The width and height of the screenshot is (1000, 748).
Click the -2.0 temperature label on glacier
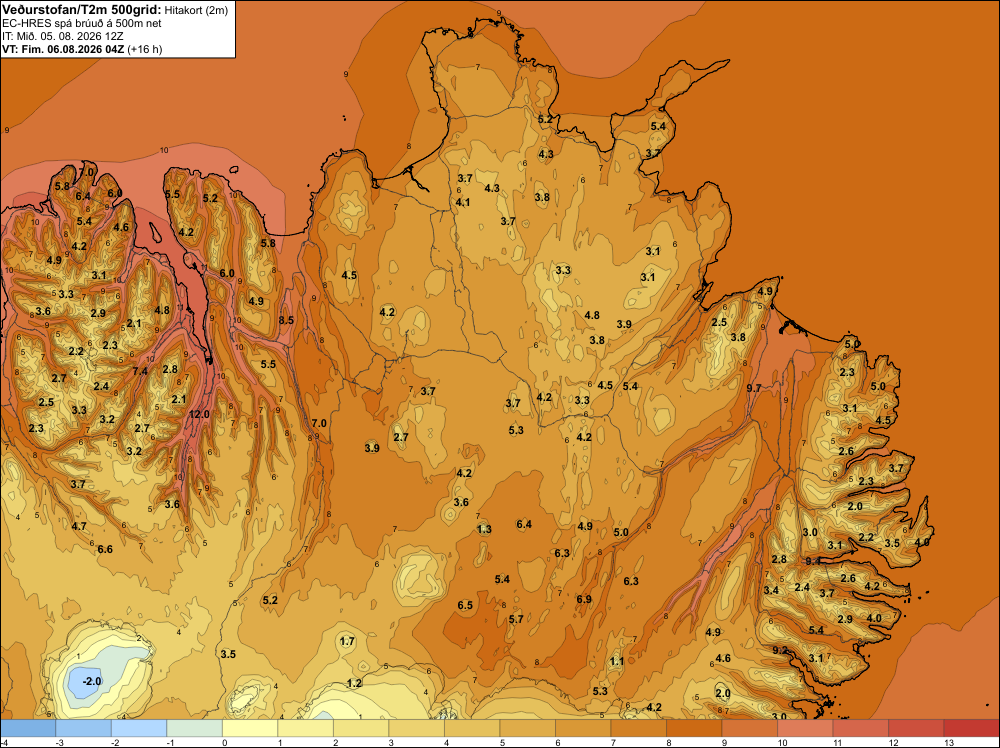coord(92,681)
